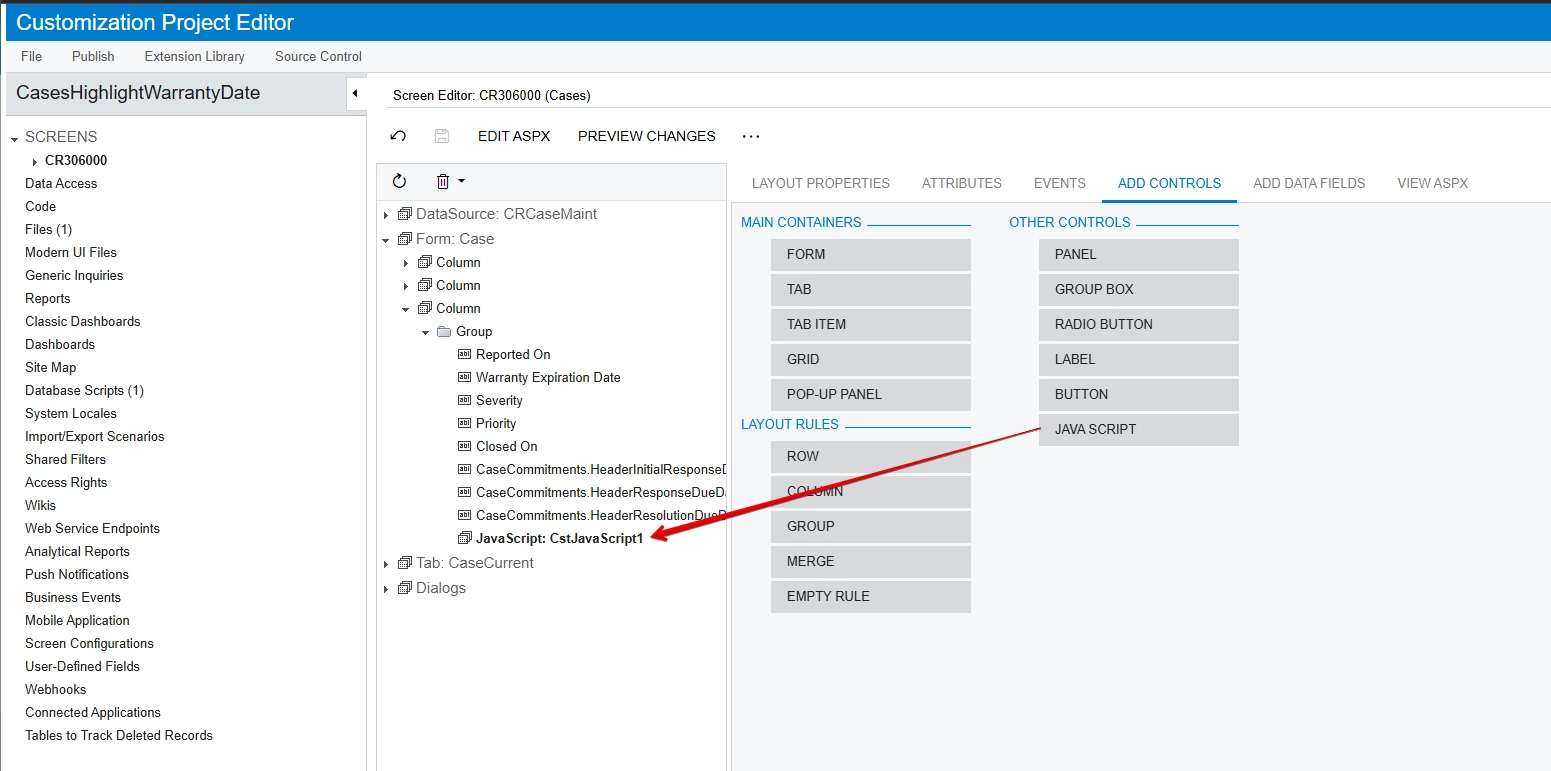Click the save disk icon
Viewport: 1551px width, 771px height.
pos(442,136)
